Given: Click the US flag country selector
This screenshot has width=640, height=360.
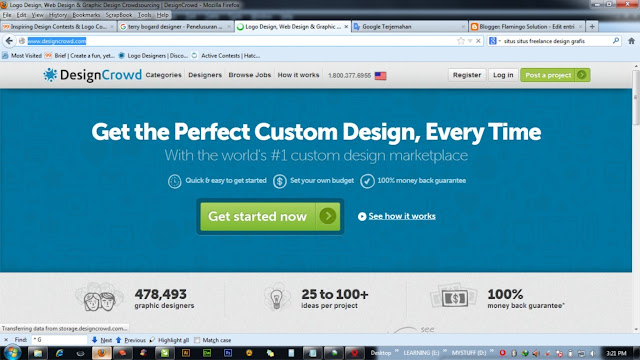Looking at the screenshot, I should 380,76.
